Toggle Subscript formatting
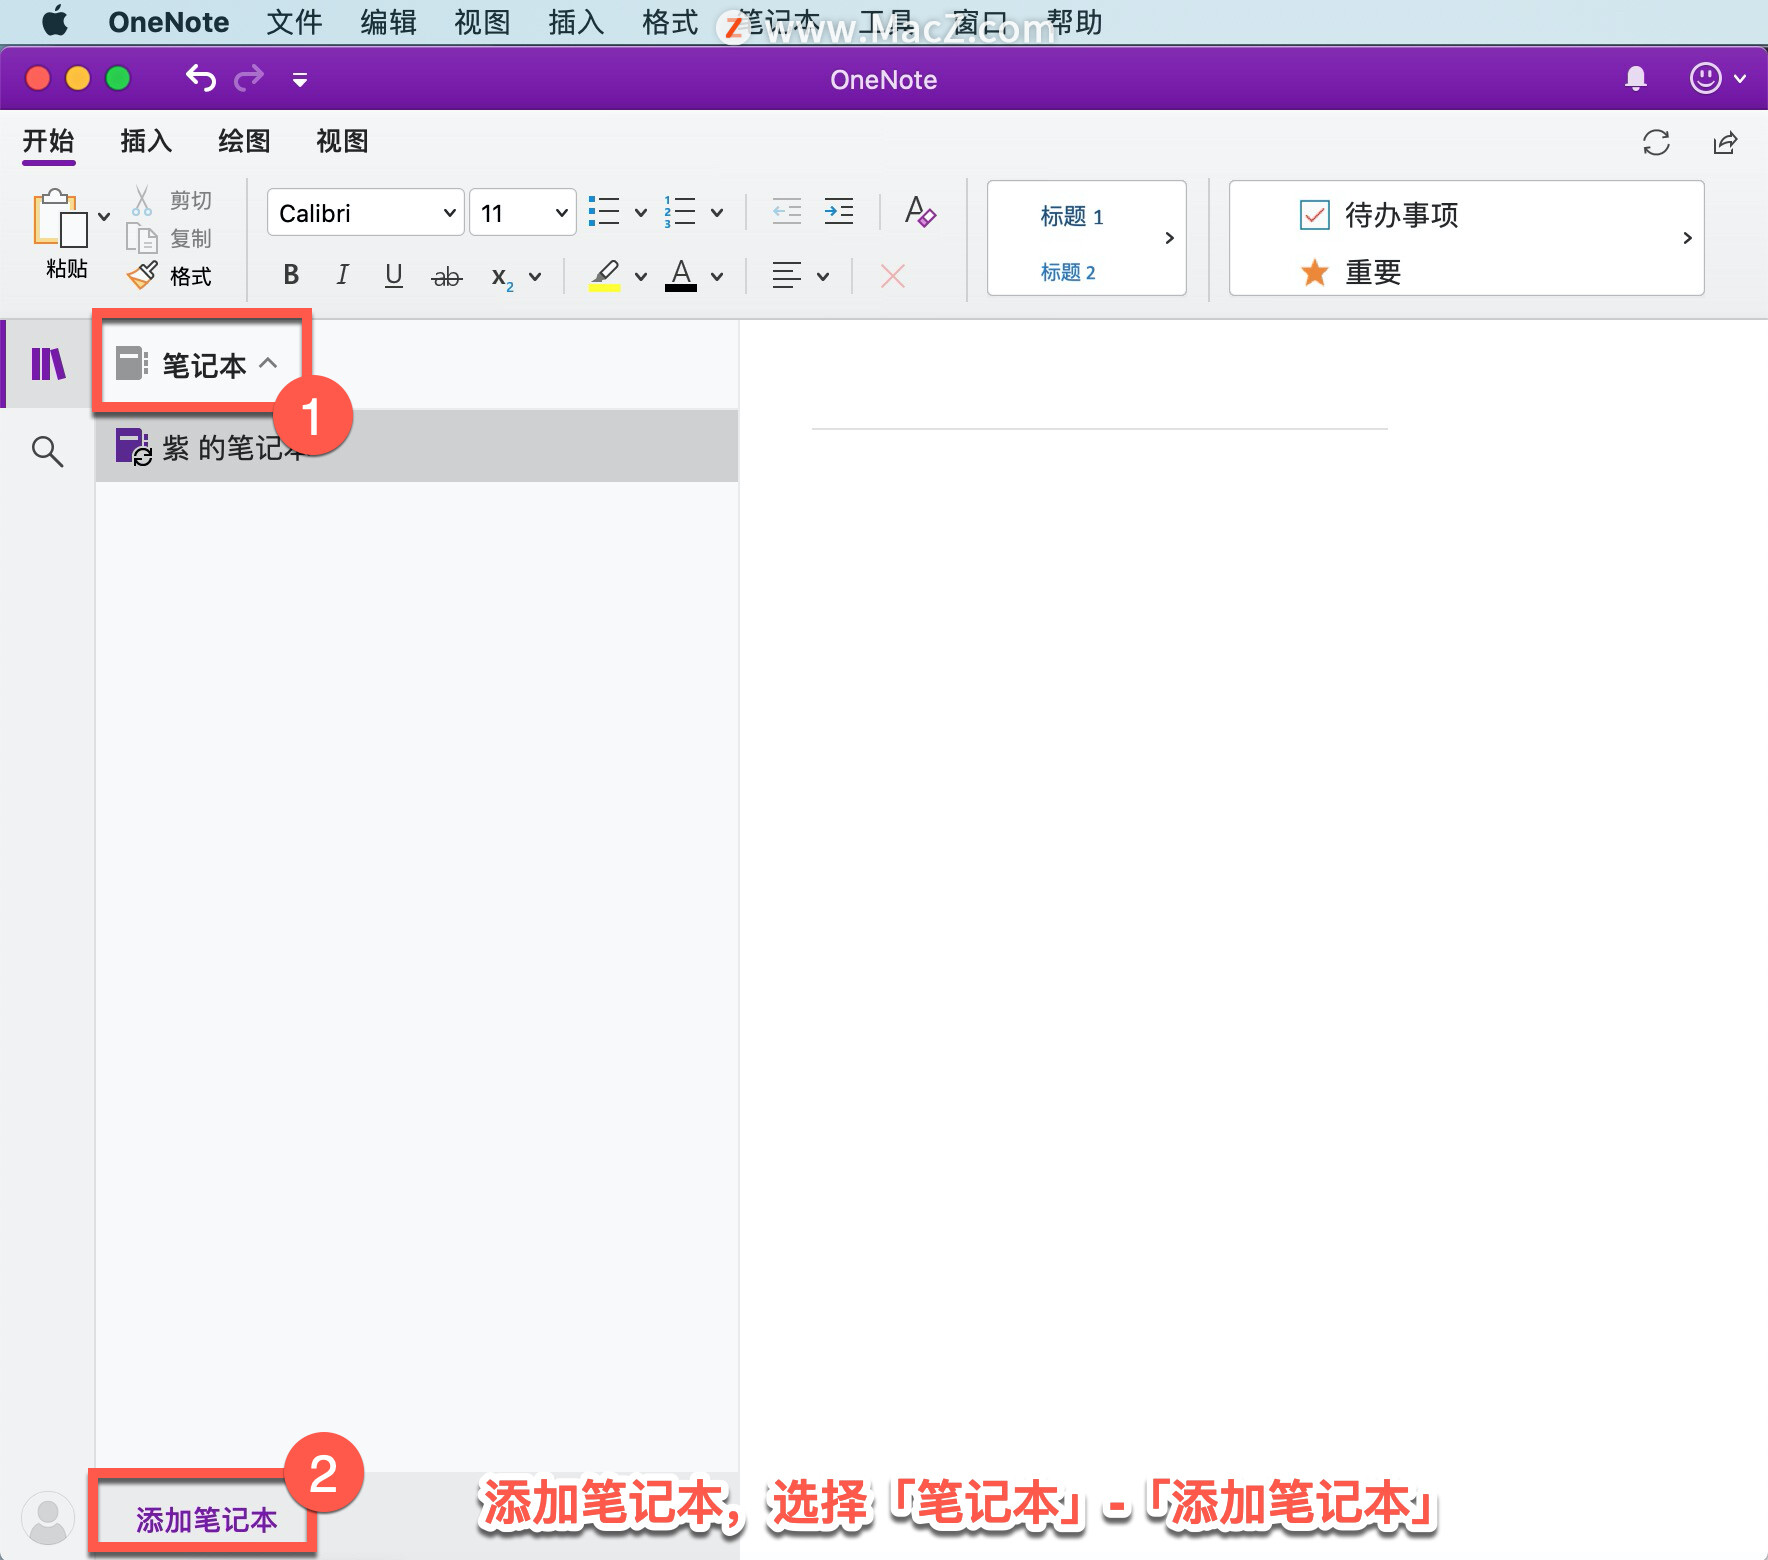Screen dimensions: 1768x1560 (x=502, y=277)
